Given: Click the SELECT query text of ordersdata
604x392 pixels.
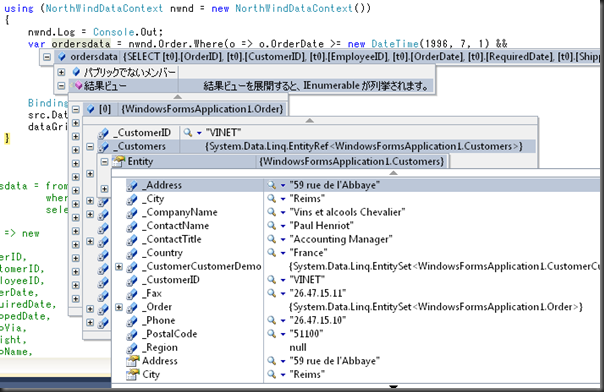Looking at the screenshot, I should pos(361,57).
